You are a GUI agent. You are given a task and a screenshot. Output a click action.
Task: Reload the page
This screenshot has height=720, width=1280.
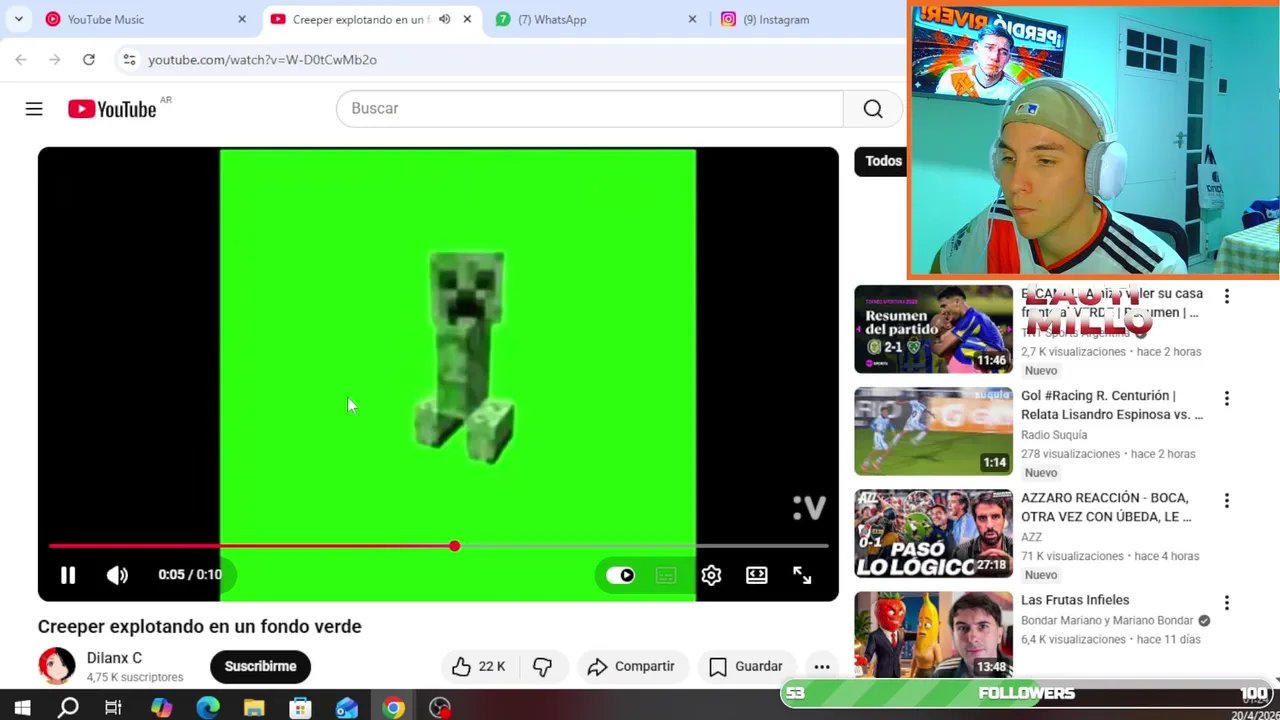[x=89, y=60]
